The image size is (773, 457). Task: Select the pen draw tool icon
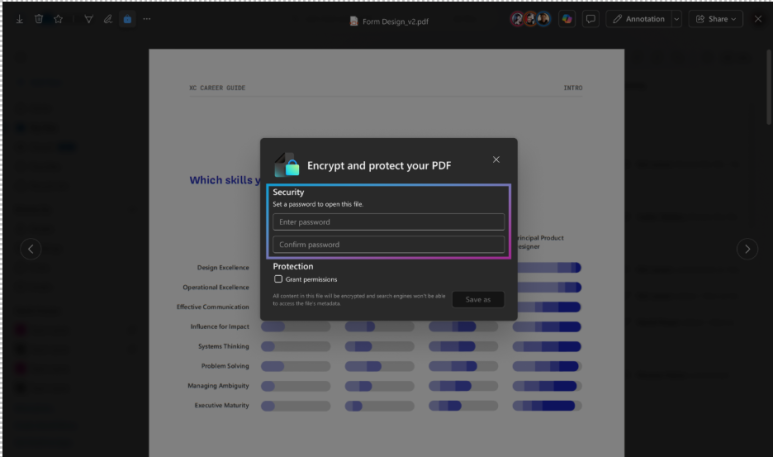point(108,19)
